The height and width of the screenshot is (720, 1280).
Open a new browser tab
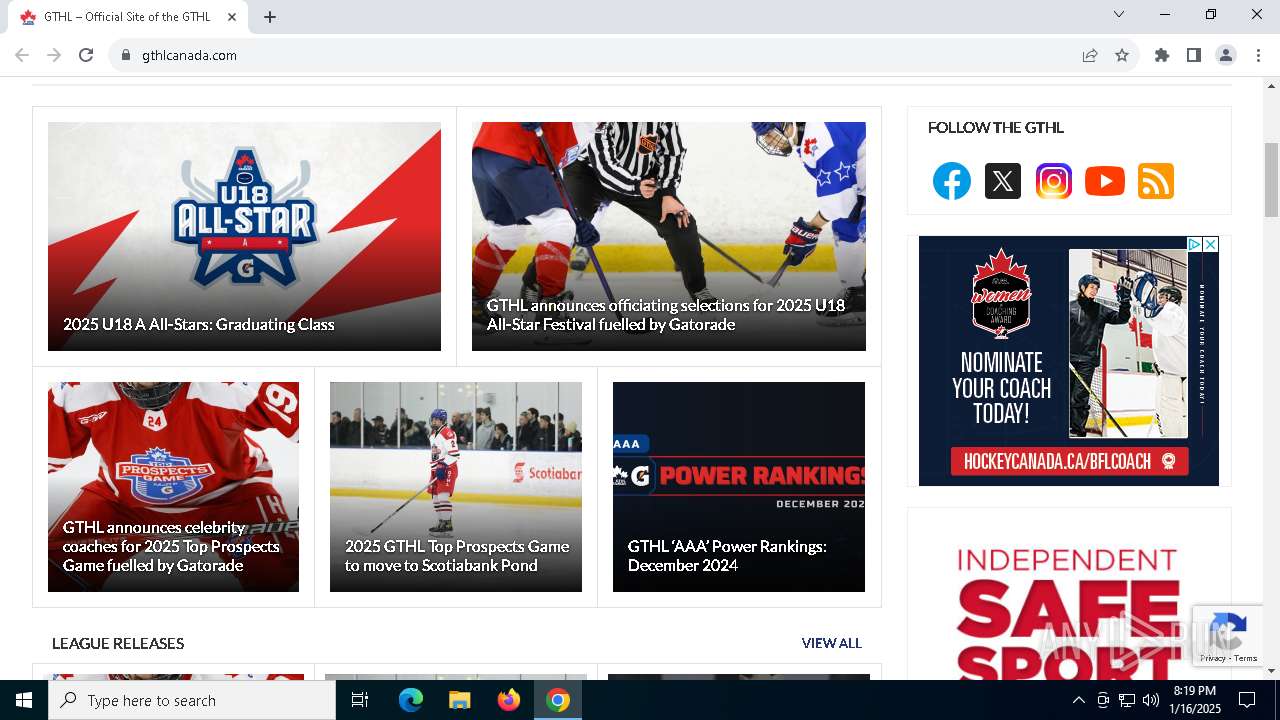click(270, 17)
